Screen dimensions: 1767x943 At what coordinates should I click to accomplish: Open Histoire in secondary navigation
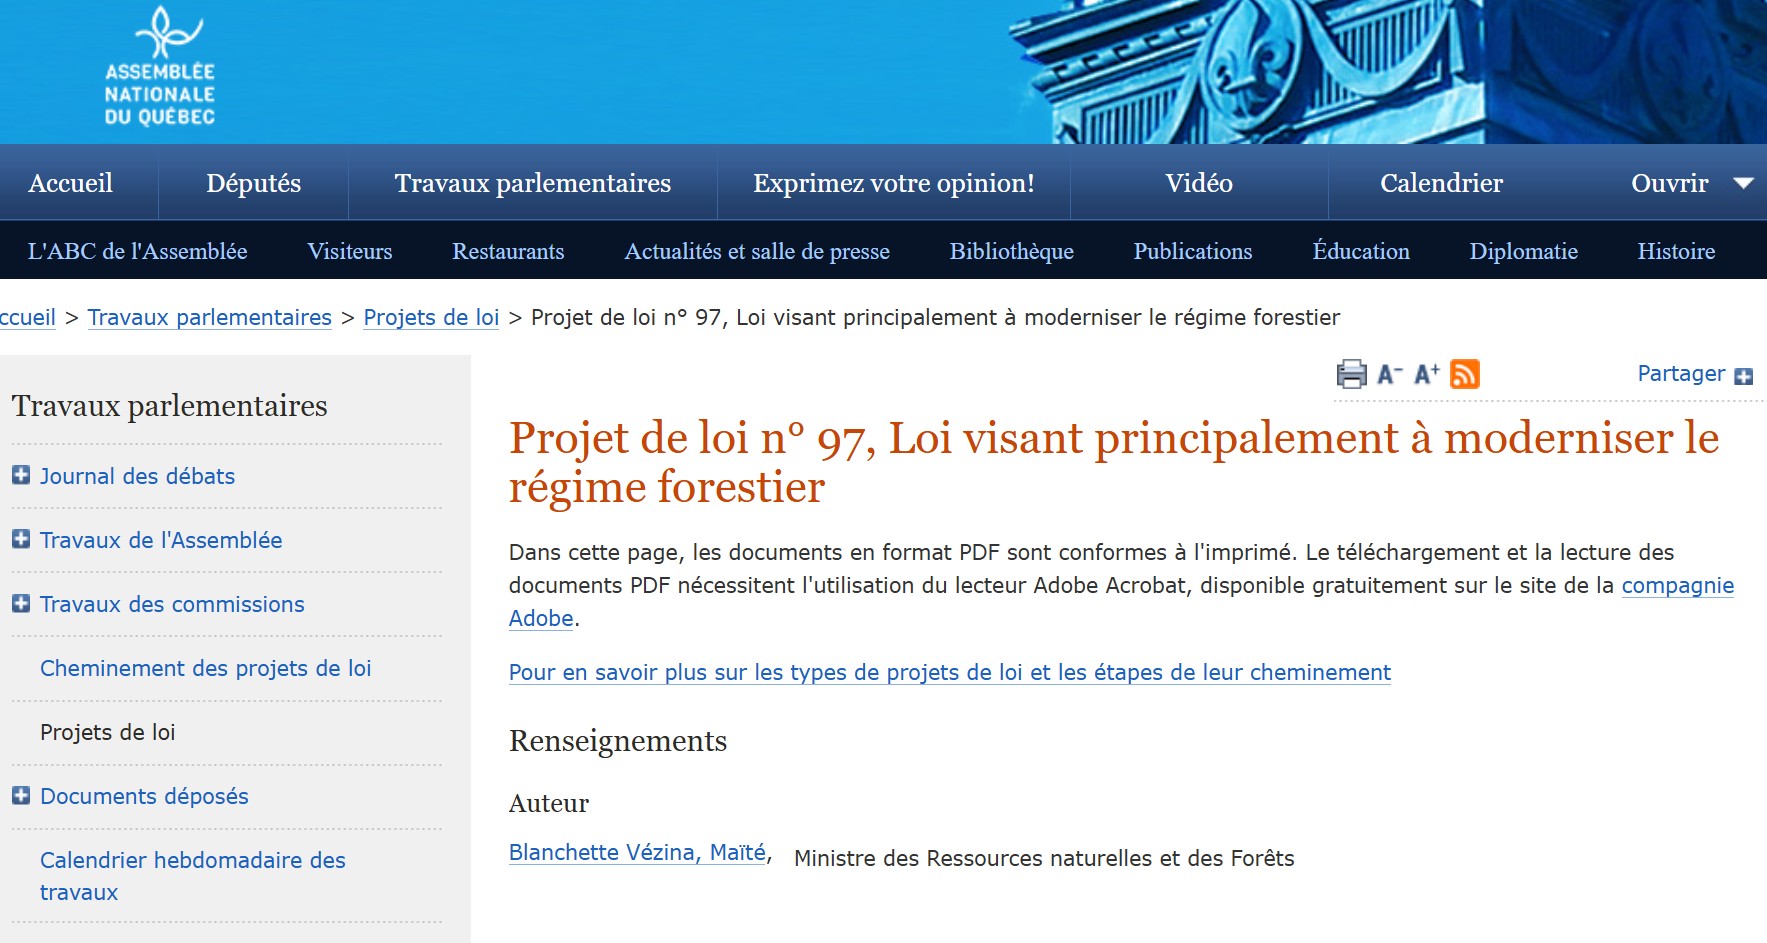click(1676, 251)
